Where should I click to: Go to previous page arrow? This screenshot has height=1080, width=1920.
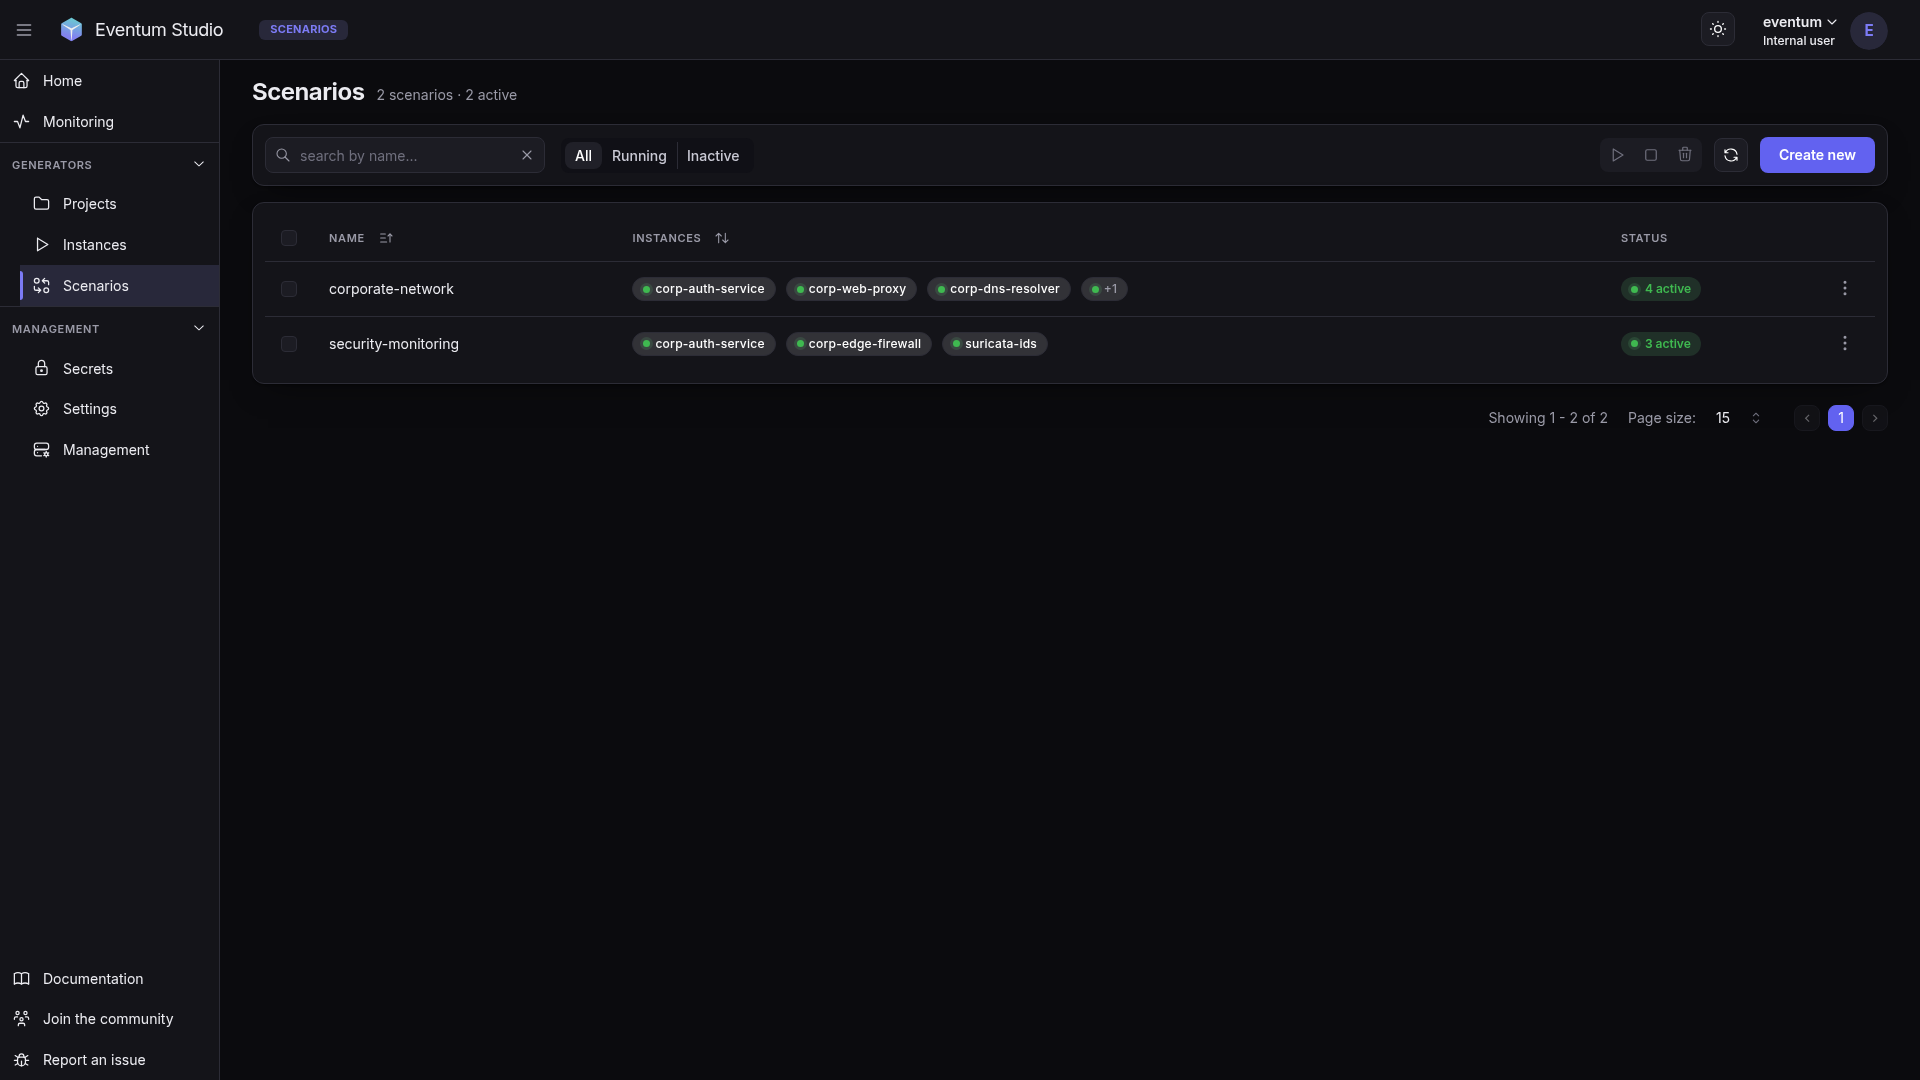coord(1807,418)
